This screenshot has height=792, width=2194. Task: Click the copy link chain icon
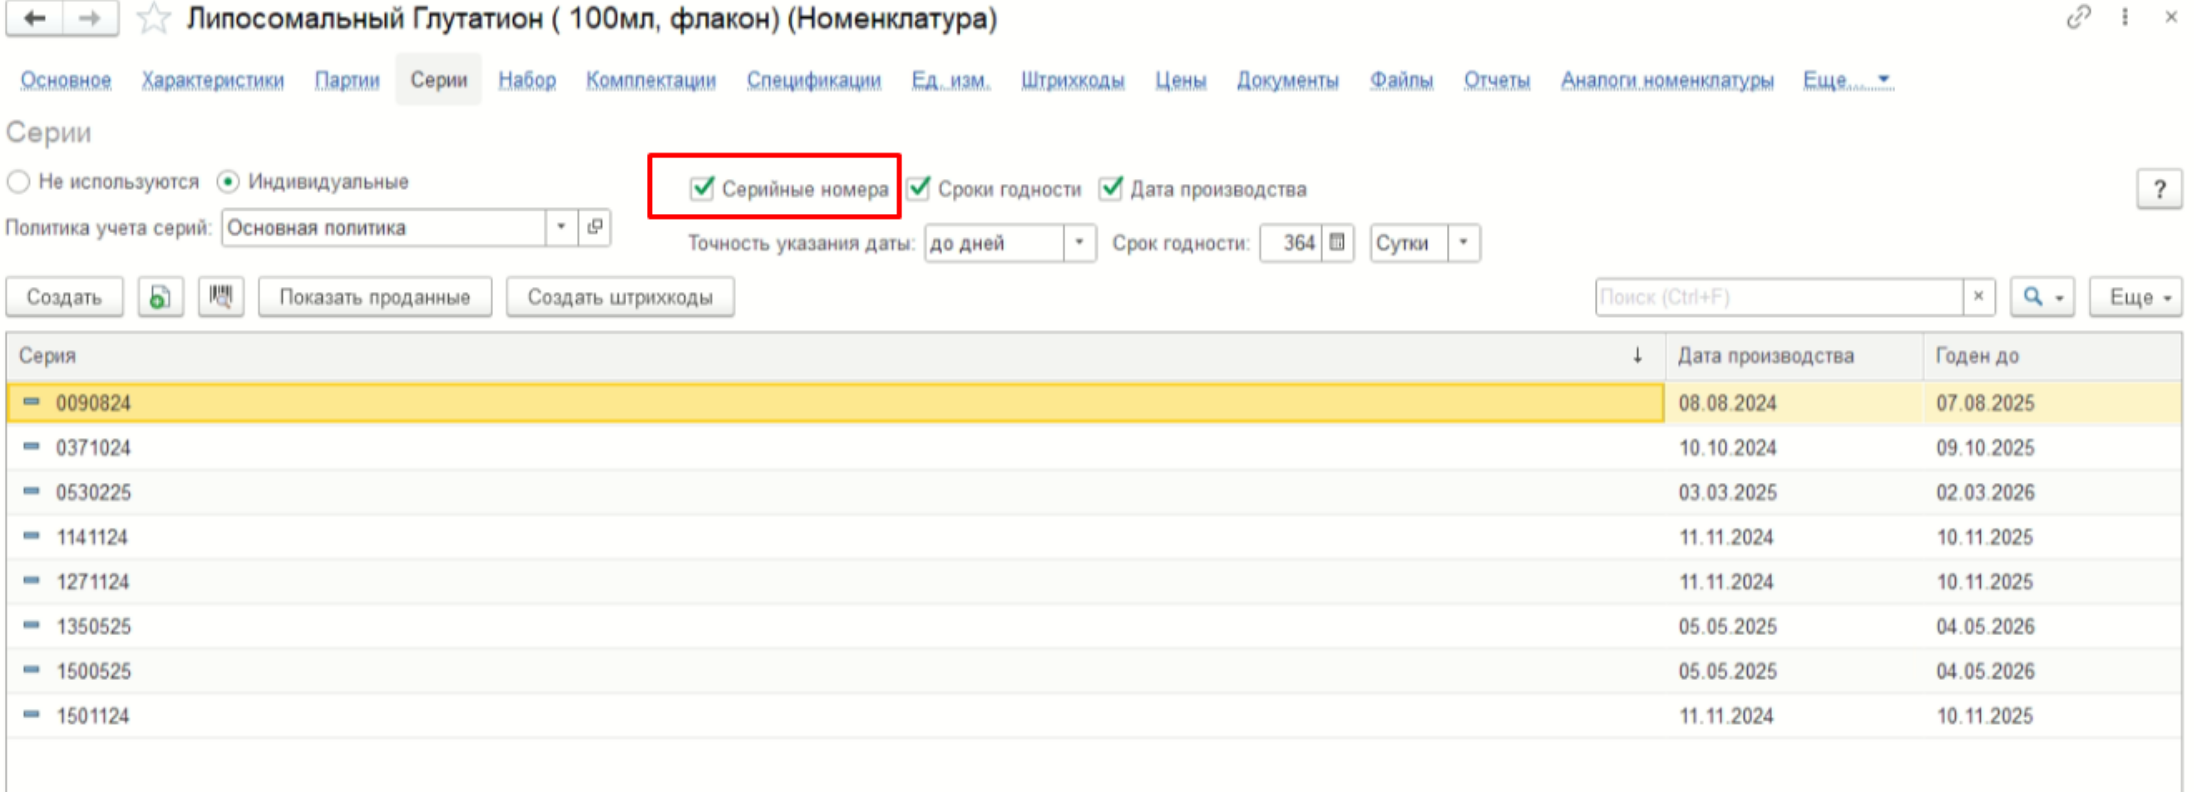tap(2078, 18)
